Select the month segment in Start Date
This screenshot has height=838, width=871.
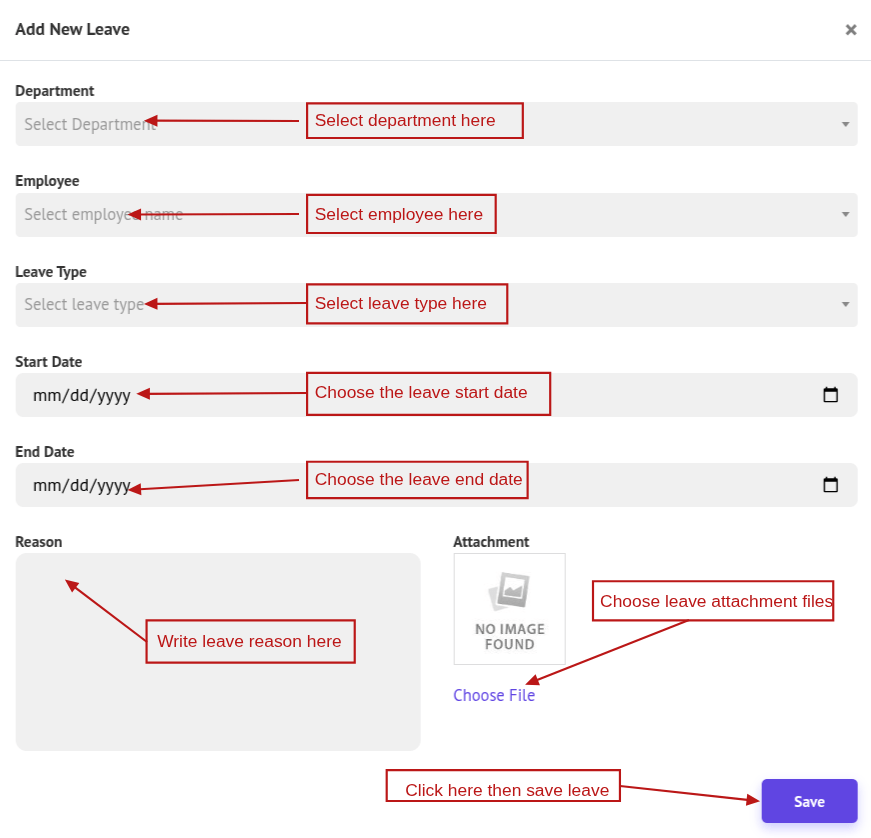(46, 396)
